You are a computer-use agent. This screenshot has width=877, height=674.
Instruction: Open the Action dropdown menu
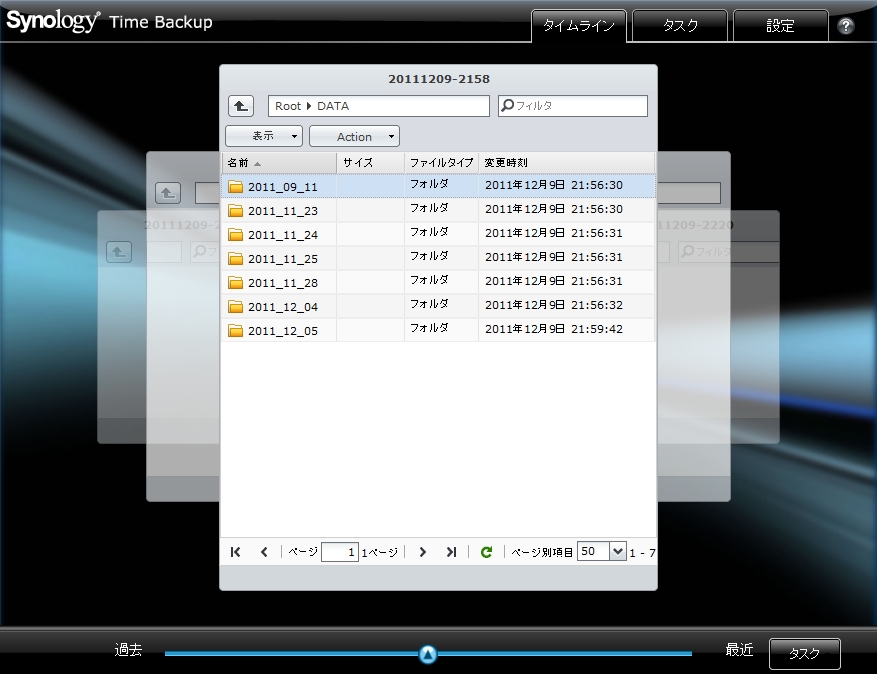tap(355, 136)
